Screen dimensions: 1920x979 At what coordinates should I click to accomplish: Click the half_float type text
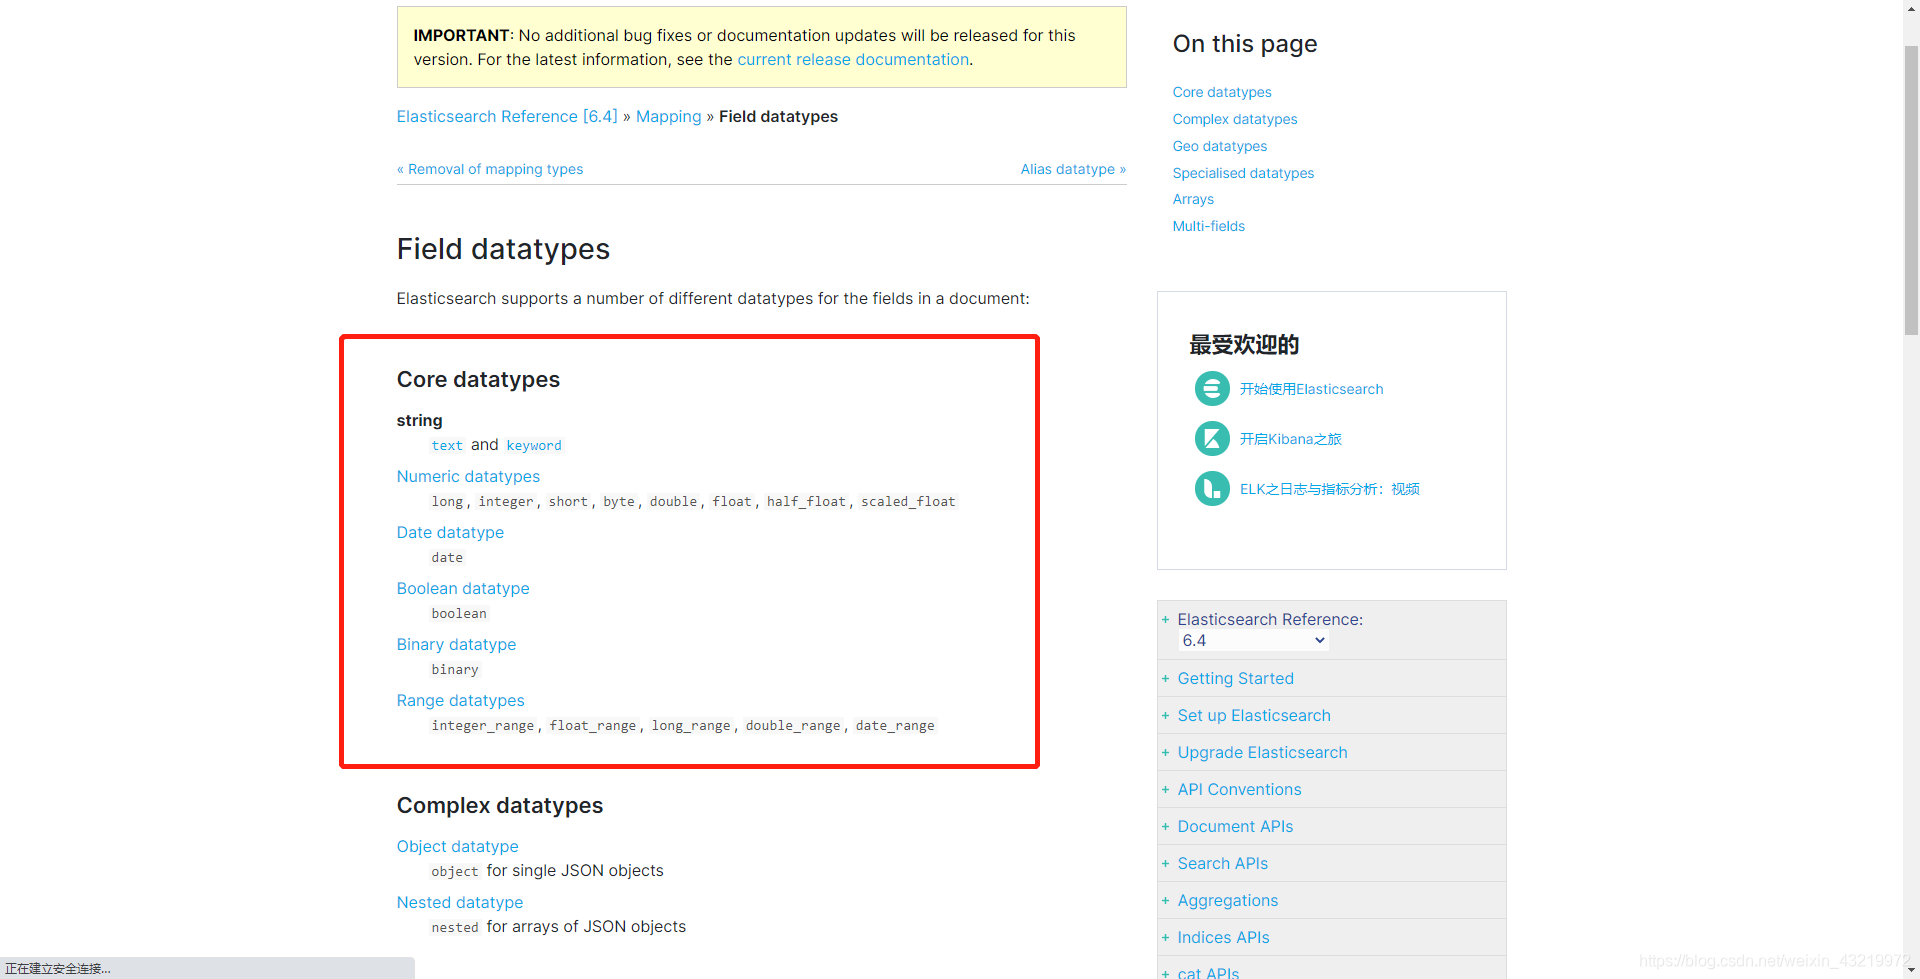click(x=806, y=501)
